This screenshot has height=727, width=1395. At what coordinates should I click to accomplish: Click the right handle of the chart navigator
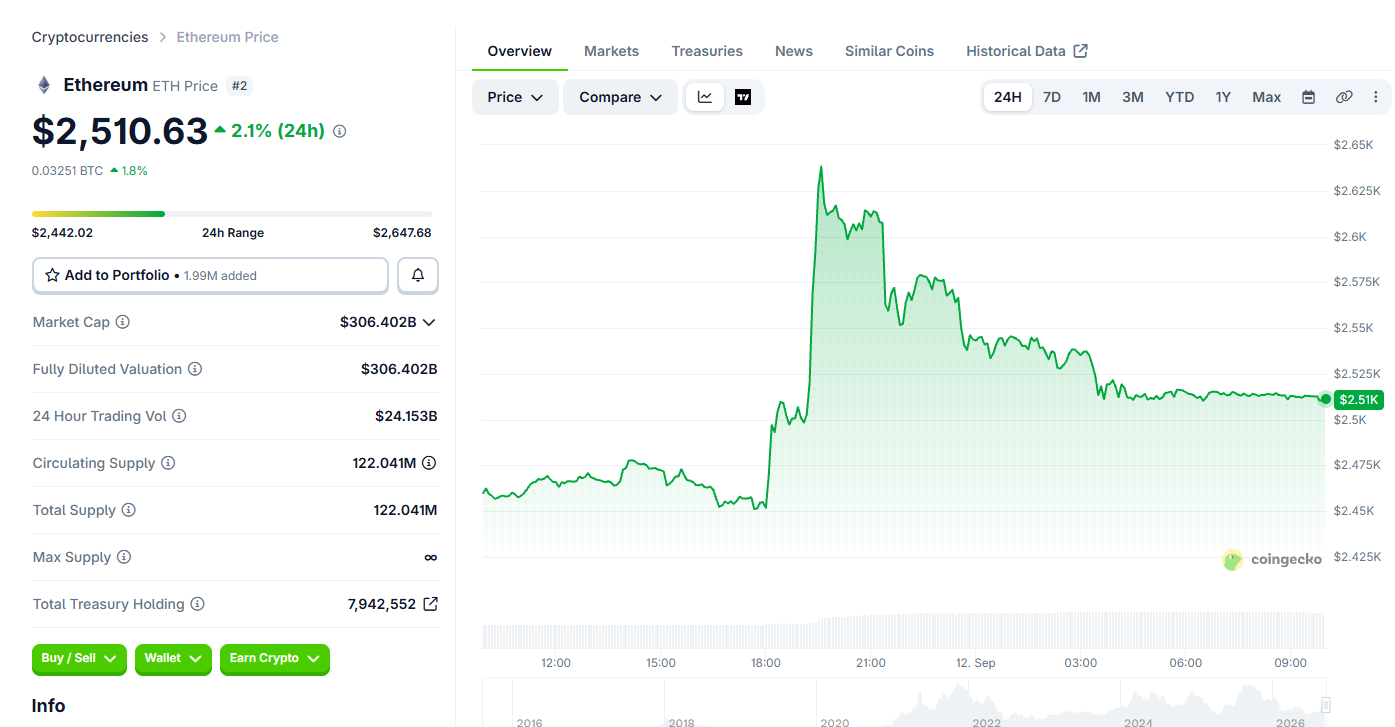[1326, 704]
